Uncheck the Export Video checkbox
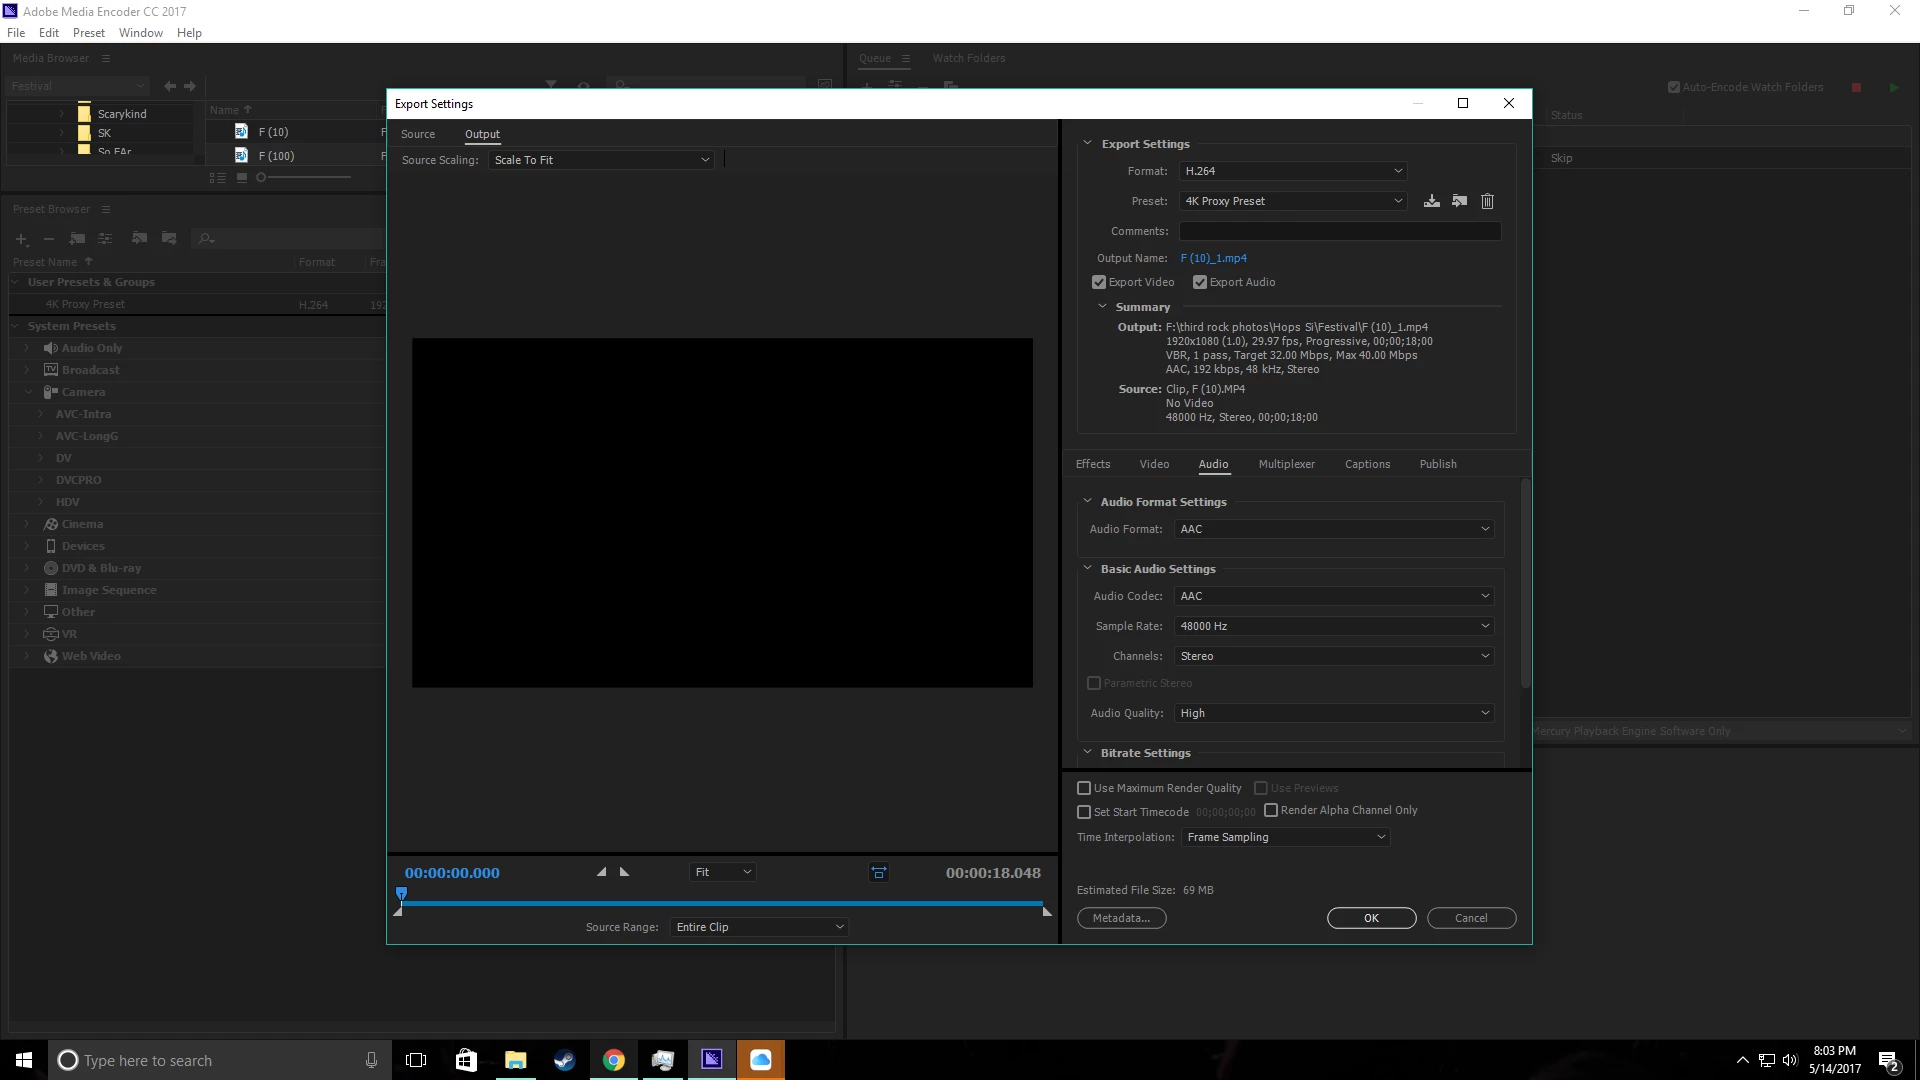This screenshot has width=1920, height=1080. click(x=1099, y=282)
